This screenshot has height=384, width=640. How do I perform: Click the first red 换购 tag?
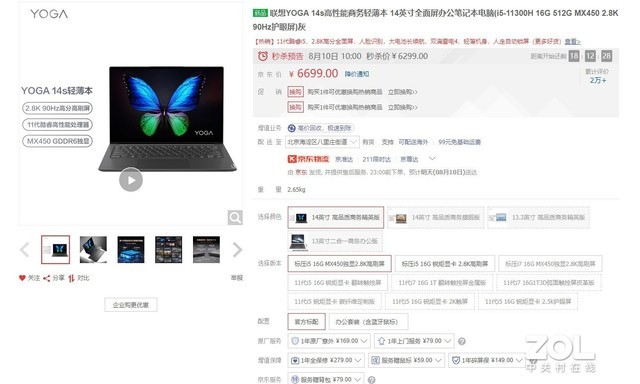pos(296,92)
